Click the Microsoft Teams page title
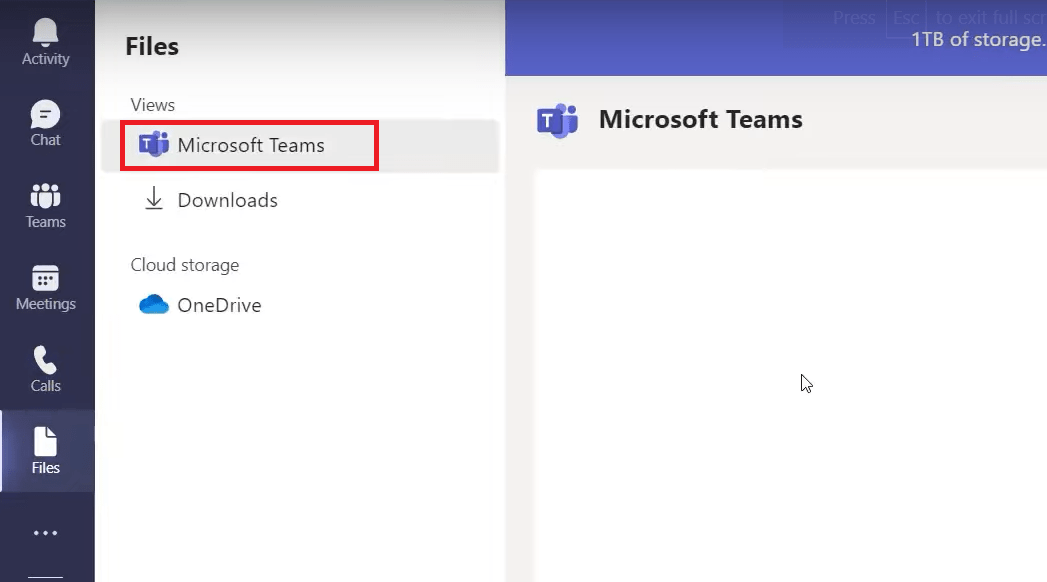Image resolution: width=1047 pixels, height=582 pixels. (700, 119)
